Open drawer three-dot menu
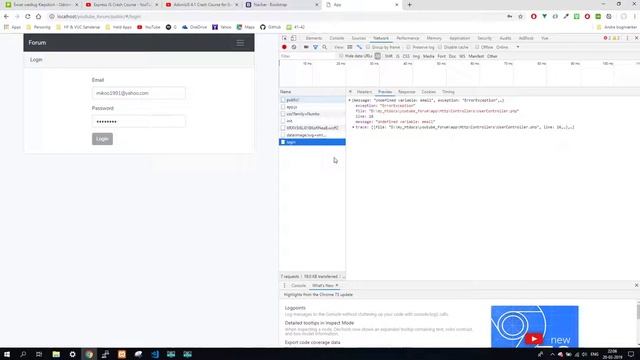Viewport: 640px width, 360px height. [x=284, y=285]
